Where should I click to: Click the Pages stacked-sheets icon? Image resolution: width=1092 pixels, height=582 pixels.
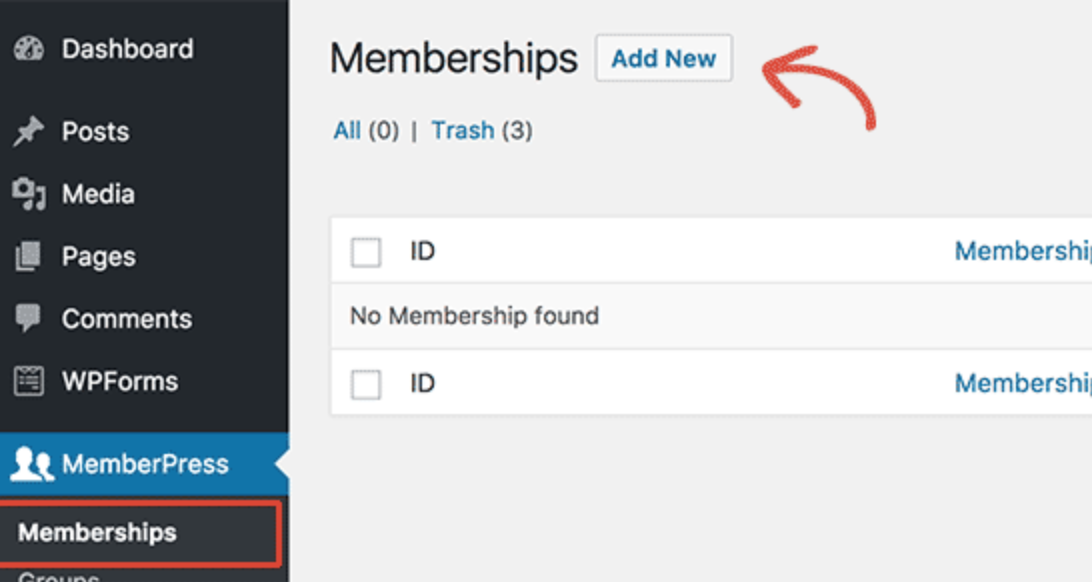(29, 257)
